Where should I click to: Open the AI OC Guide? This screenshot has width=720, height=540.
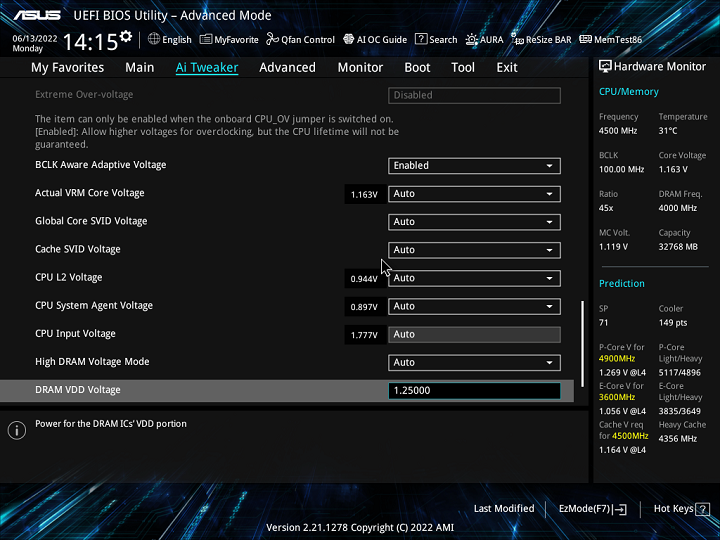(x=375, y=40)
